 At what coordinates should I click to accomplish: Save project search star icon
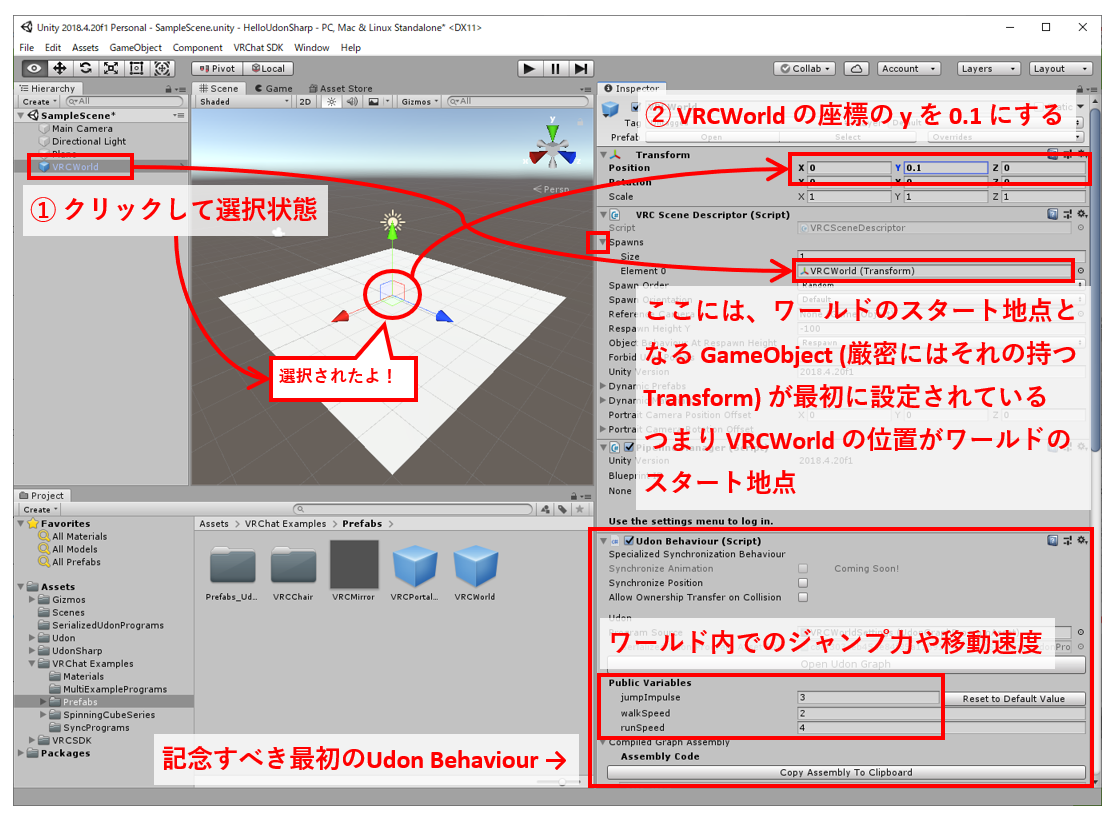pyautogui.click(x=579, y=509)
